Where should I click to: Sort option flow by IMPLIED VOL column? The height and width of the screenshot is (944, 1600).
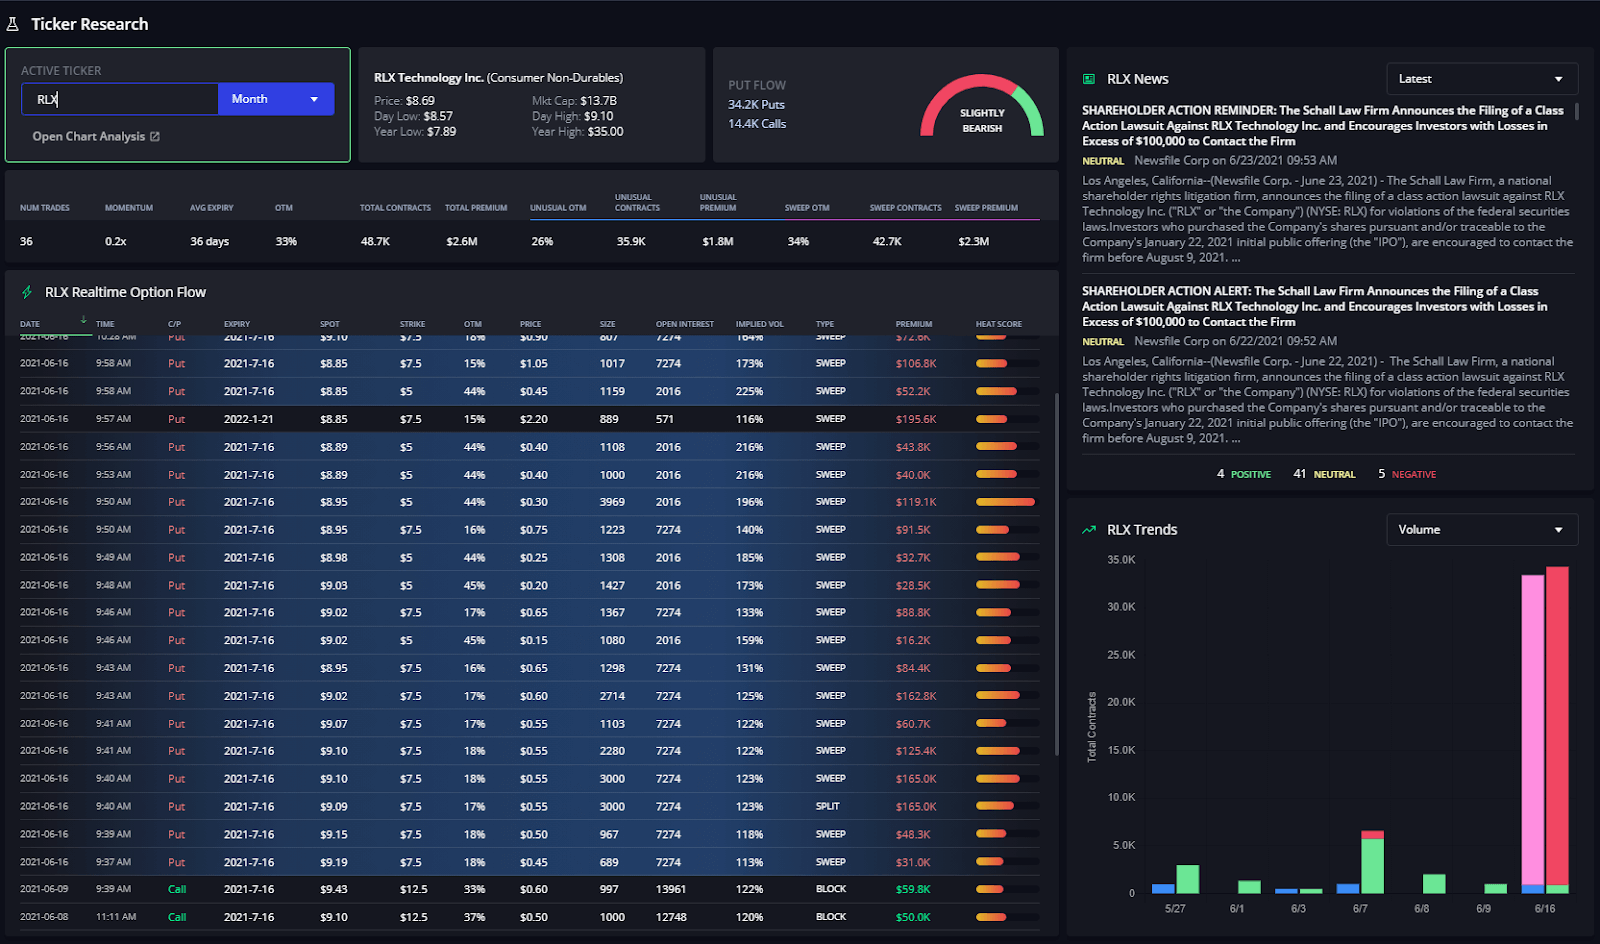pyautogui.click(x=760, y=324)
